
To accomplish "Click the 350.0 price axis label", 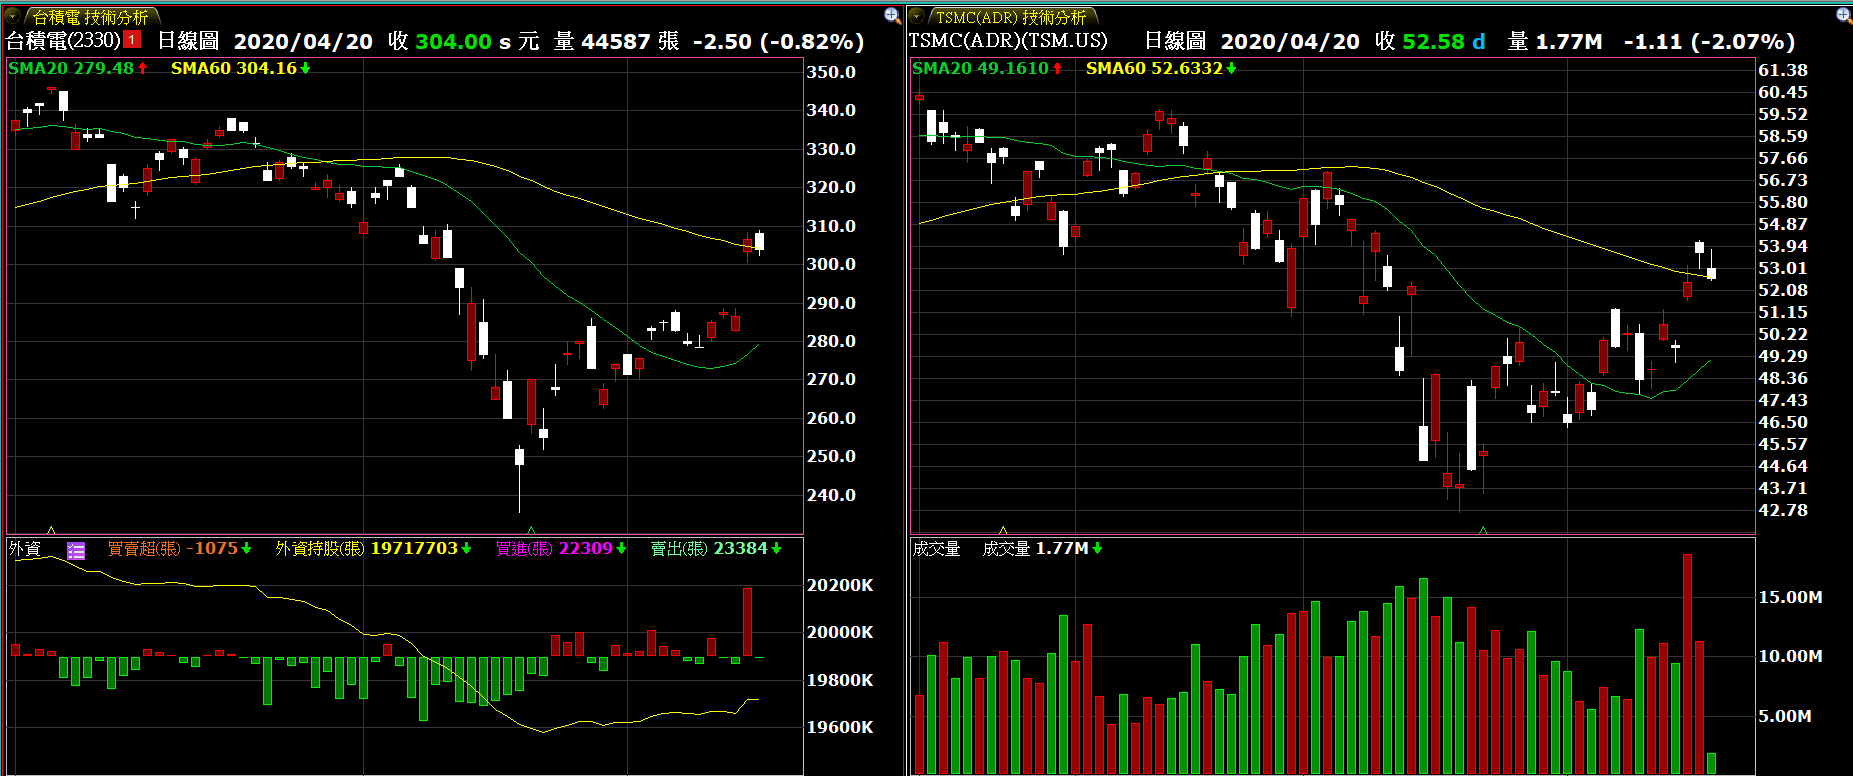I will point(831,72).
